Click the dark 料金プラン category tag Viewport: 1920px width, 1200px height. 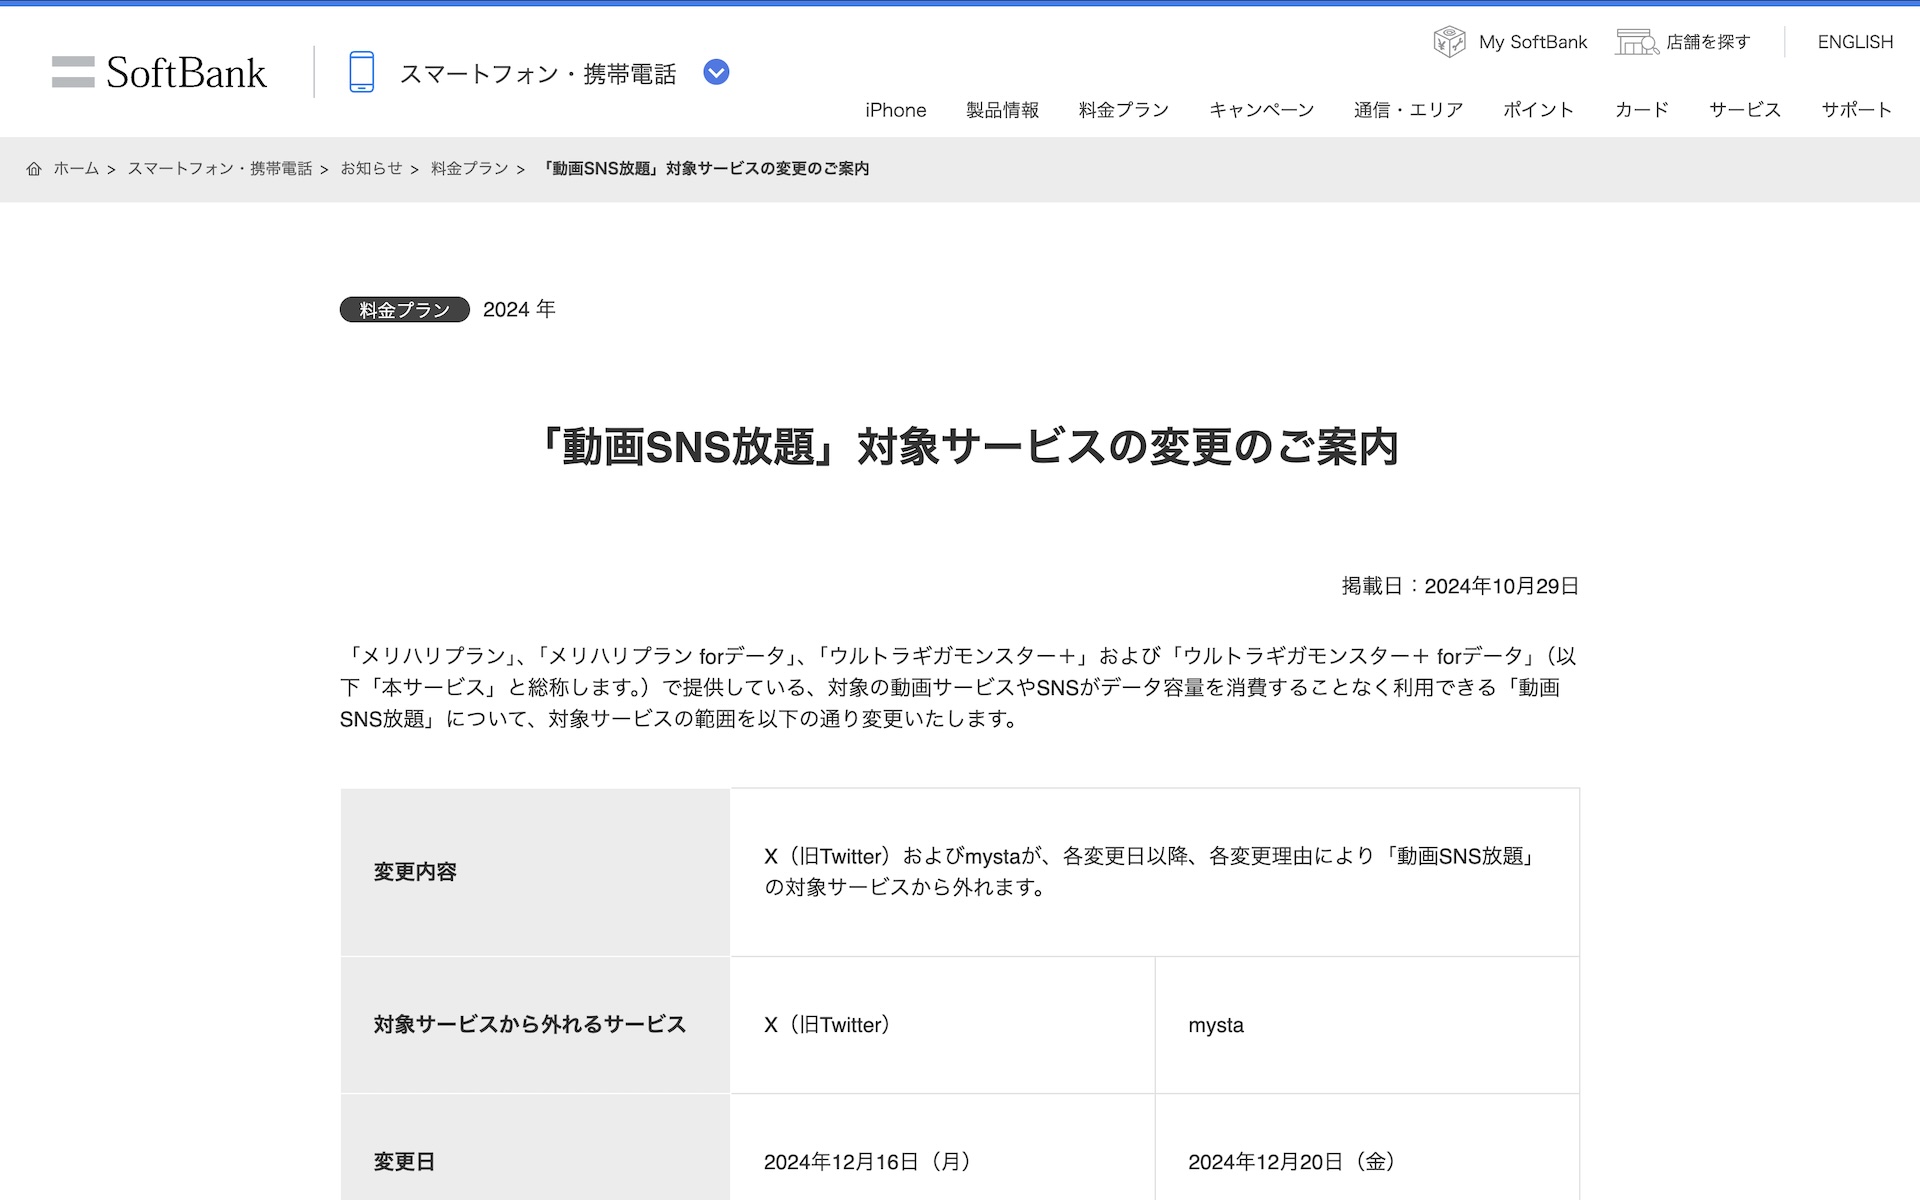(404, 310)
